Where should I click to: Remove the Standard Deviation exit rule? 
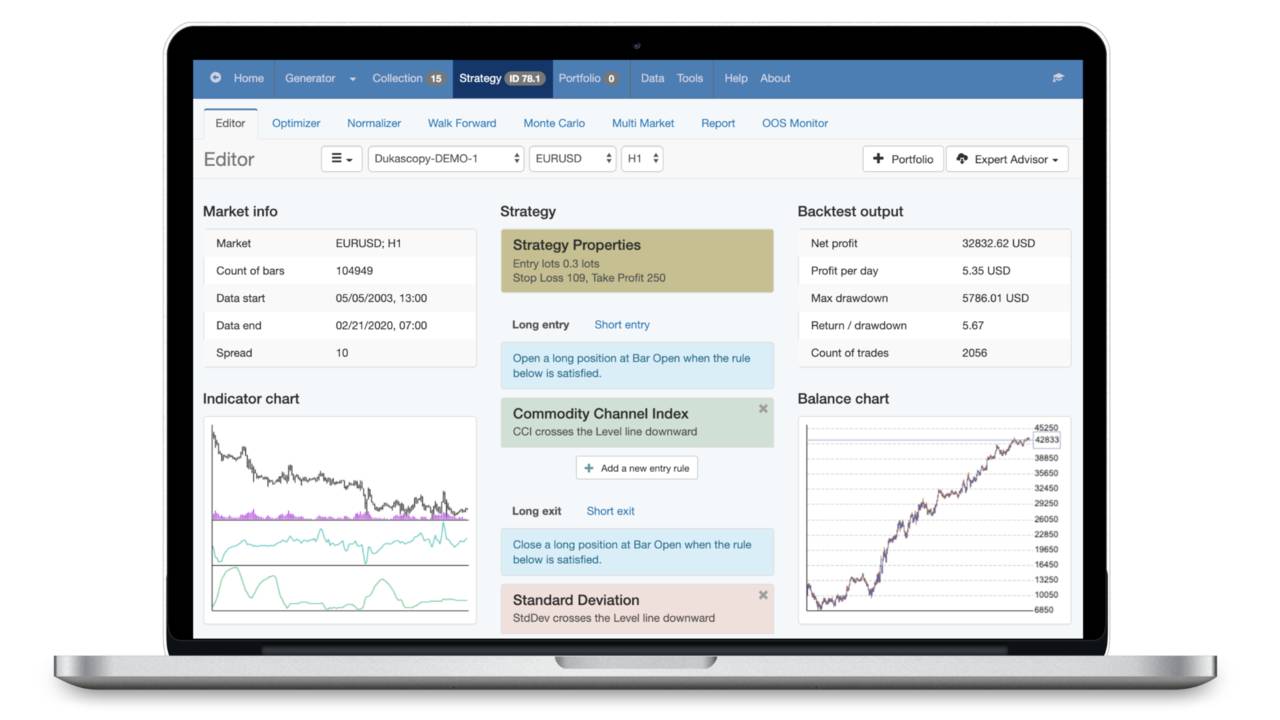tap(763, 595)
